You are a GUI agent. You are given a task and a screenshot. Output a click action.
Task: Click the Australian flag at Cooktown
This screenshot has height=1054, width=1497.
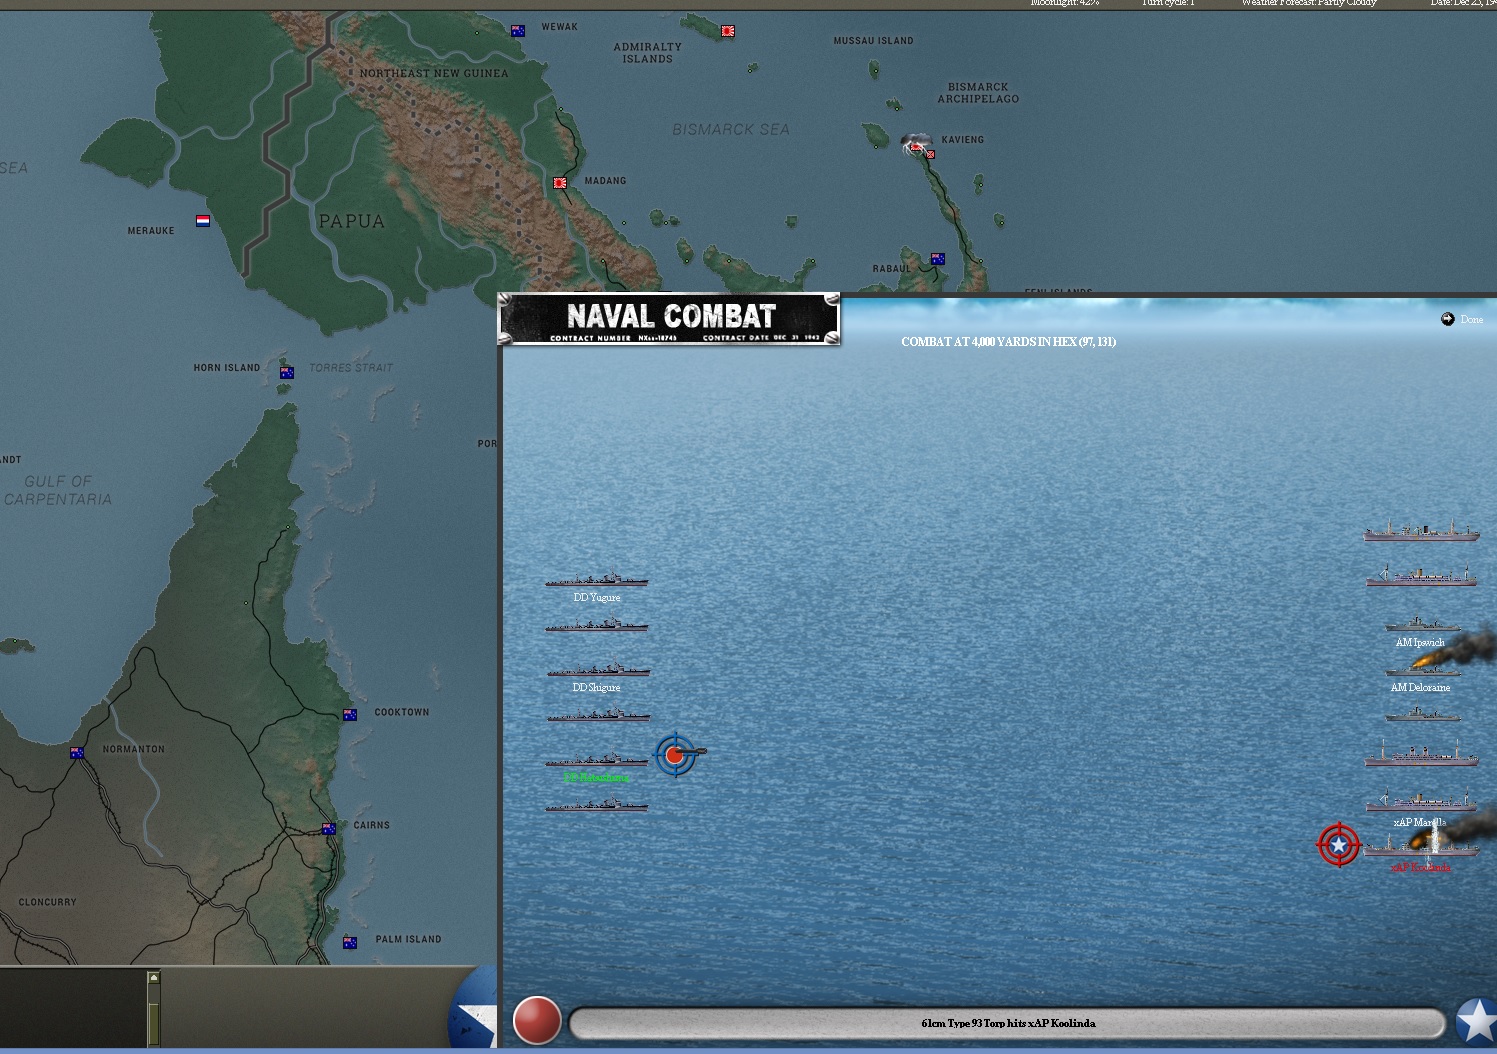[350, 714]
